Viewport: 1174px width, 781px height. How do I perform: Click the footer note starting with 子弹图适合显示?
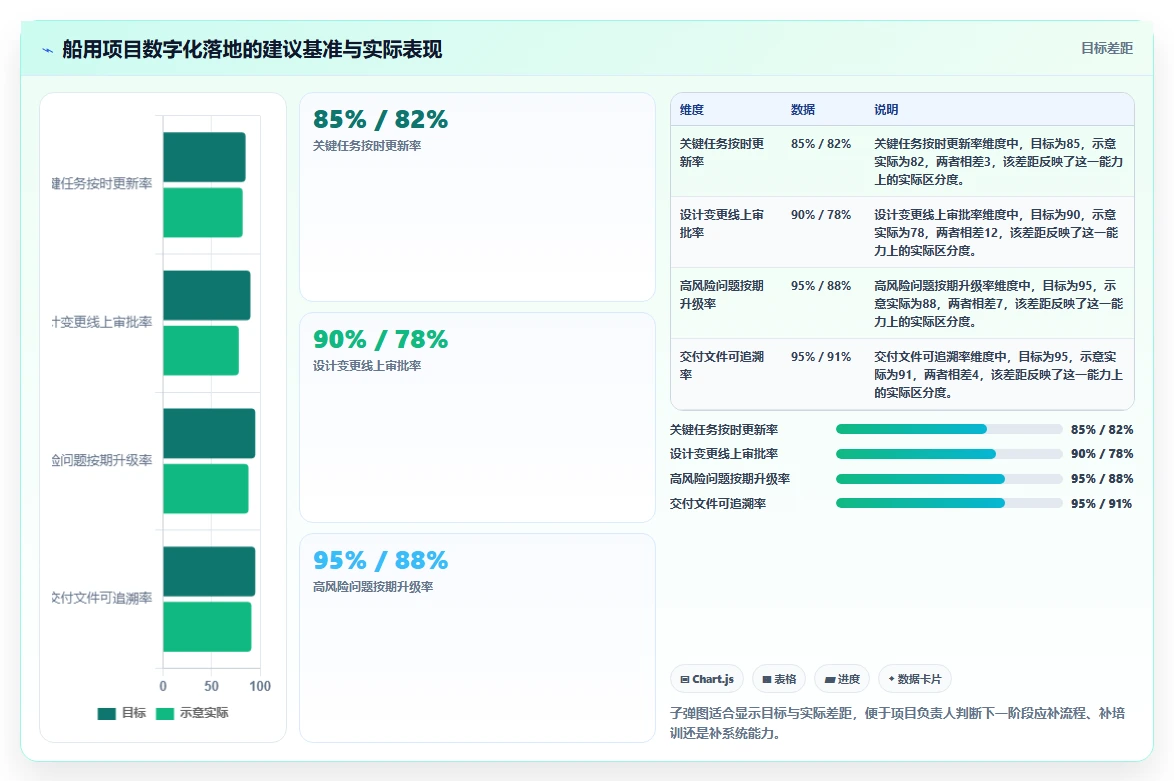click(897, 723)
